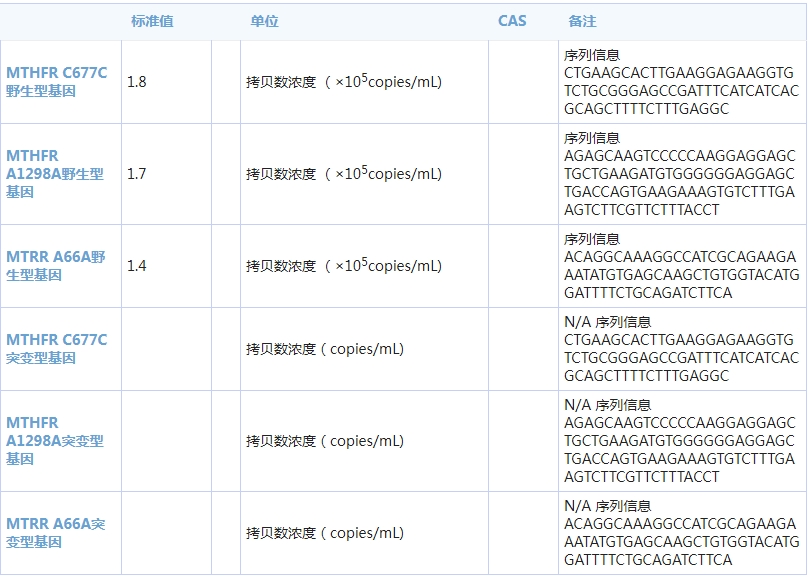
Task: Select the standard value 1.7
Action: click(x=137, y=174)
